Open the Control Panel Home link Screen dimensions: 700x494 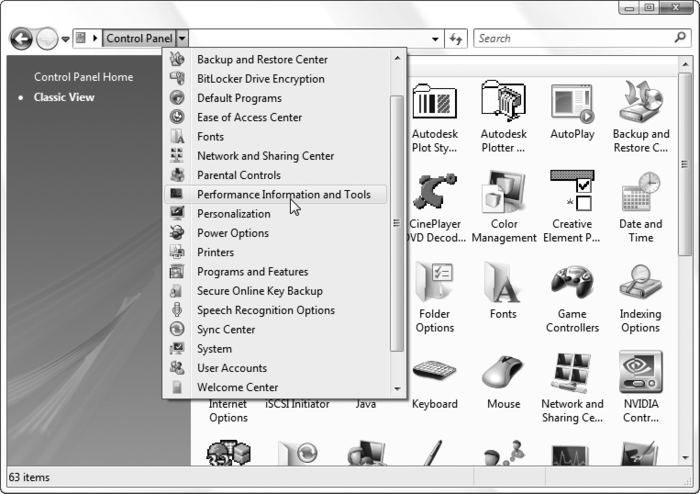click(83, 77)
